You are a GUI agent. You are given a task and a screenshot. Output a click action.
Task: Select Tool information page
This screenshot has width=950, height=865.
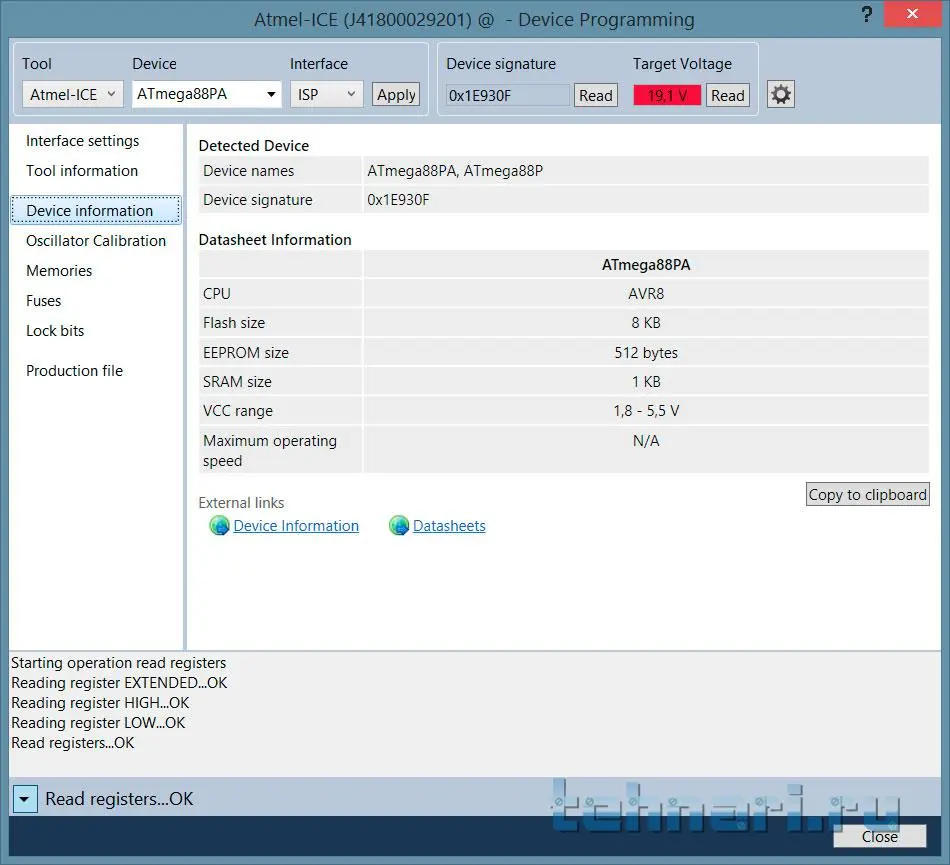[82, 171]
